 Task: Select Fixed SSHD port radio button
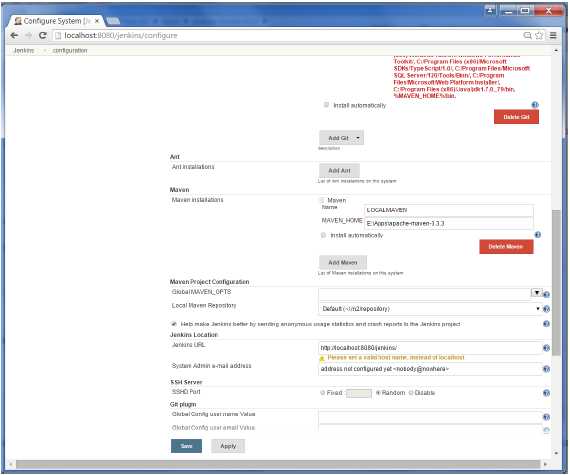tap(322, 393)
